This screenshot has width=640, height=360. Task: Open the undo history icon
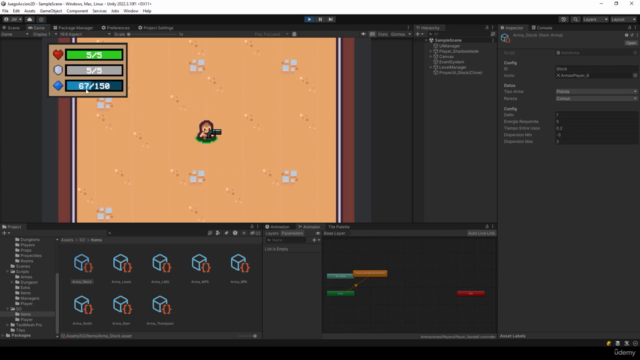coord(564,19)
